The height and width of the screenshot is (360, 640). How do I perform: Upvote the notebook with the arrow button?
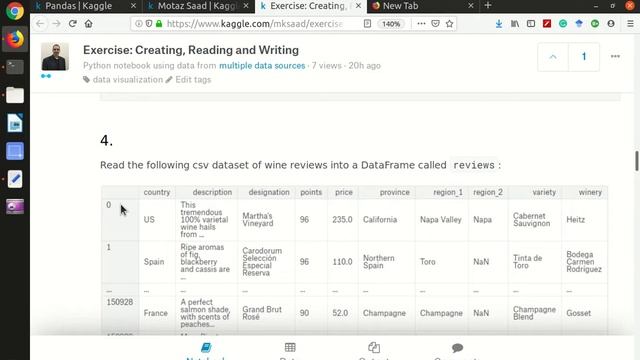tap(553, 57)
